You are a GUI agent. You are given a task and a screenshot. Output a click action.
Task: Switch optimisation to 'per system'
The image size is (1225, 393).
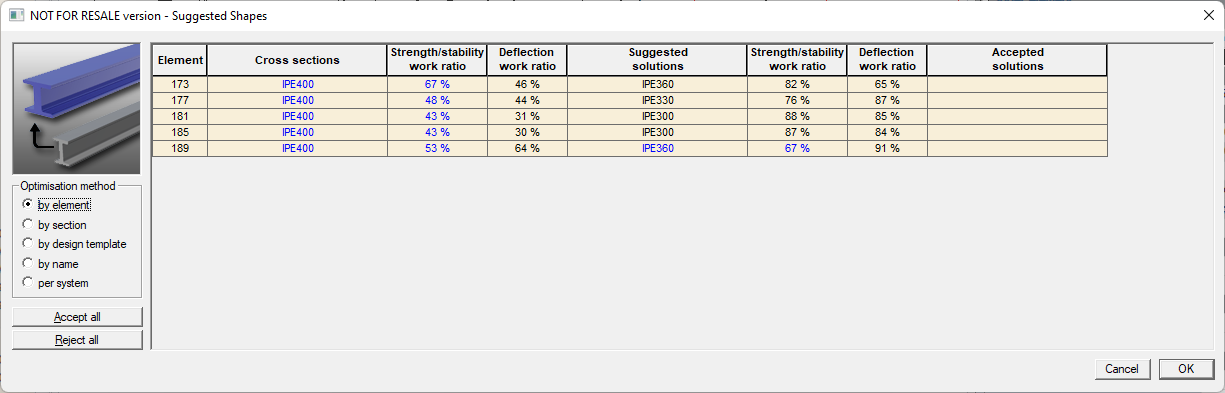point(55,283)
